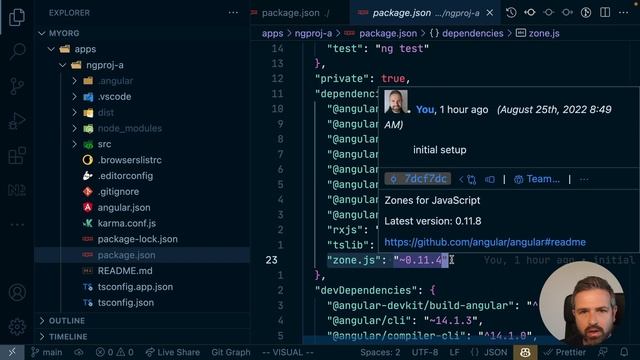Open problems errors and warnings counter
640x360 pixels.
click(115, 352)
